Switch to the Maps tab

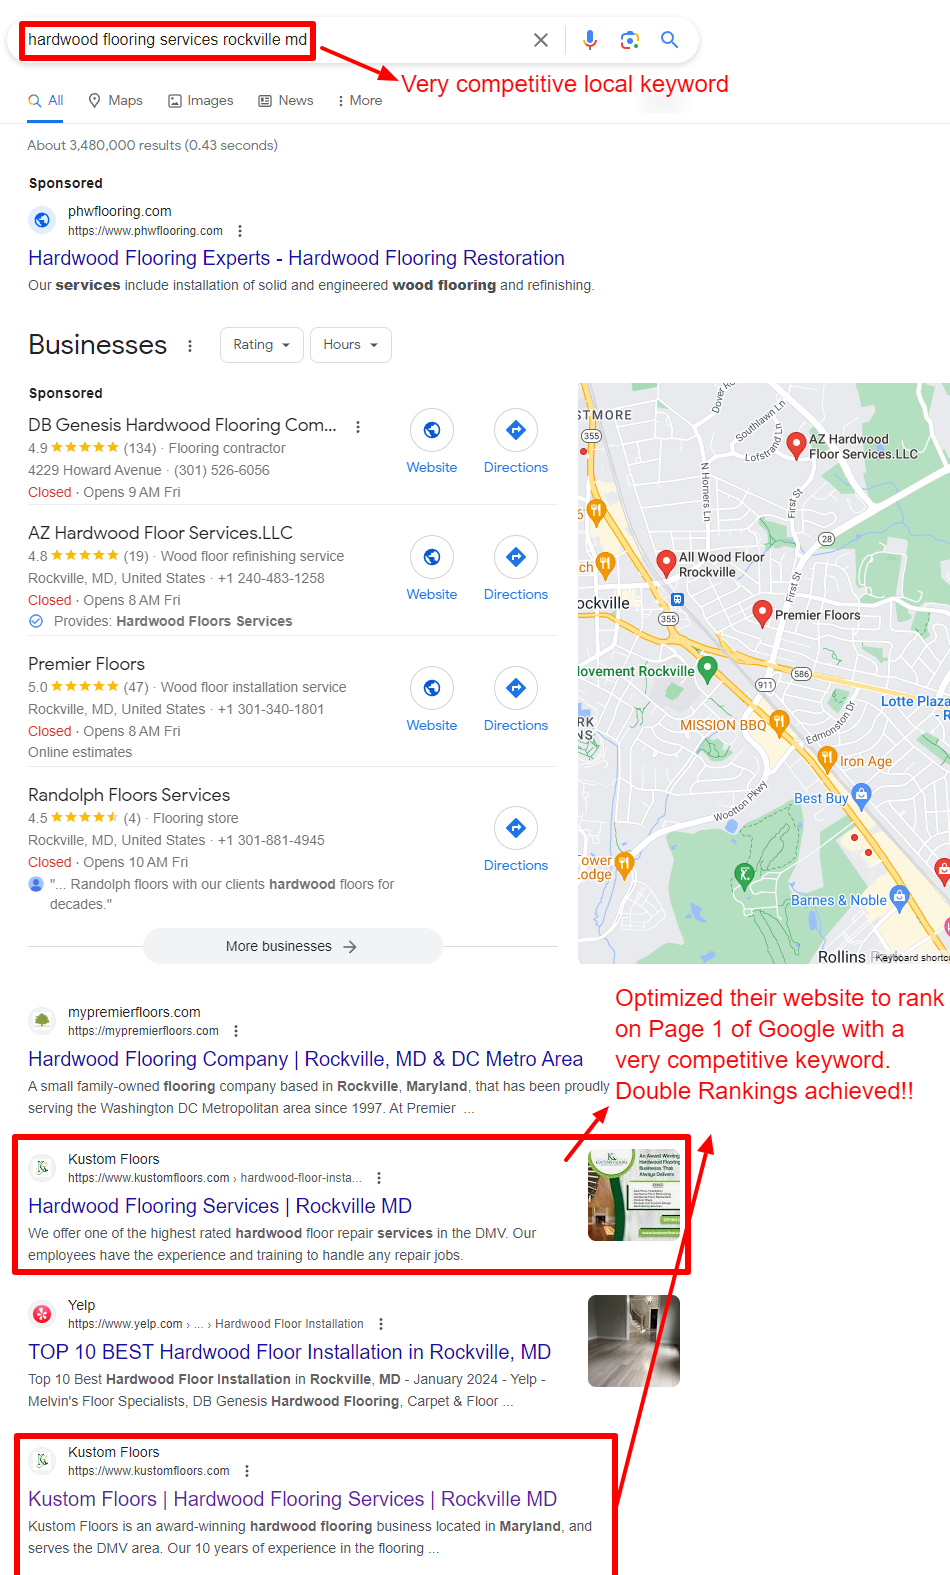click(x=116, y=101)
